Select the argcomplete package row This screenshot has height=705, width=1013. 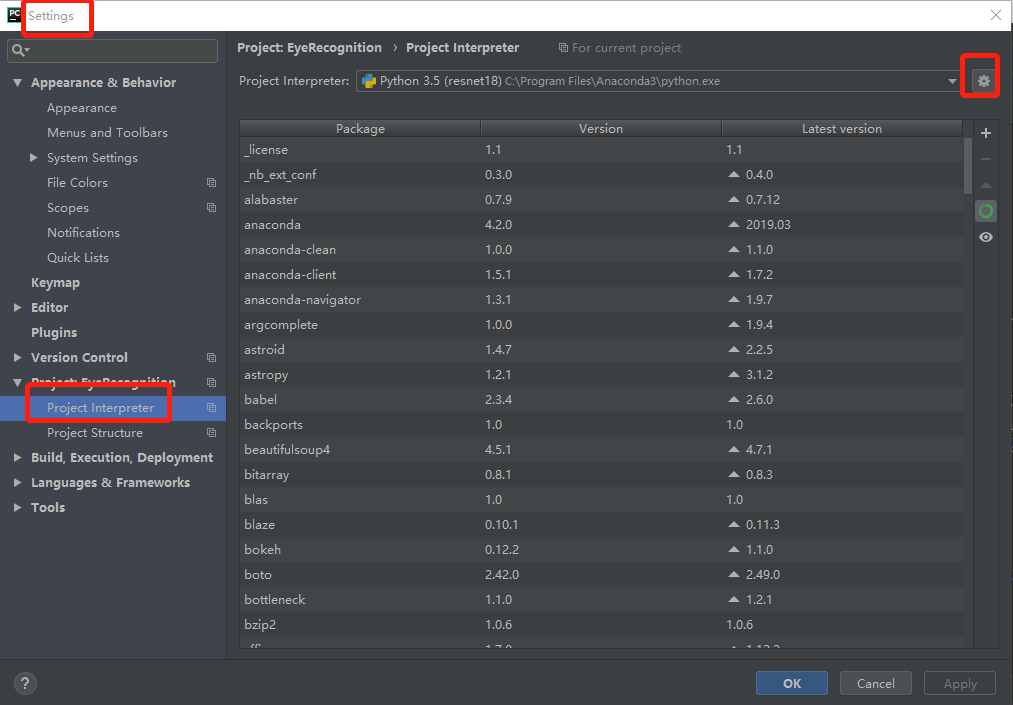(x=601, y=324)
